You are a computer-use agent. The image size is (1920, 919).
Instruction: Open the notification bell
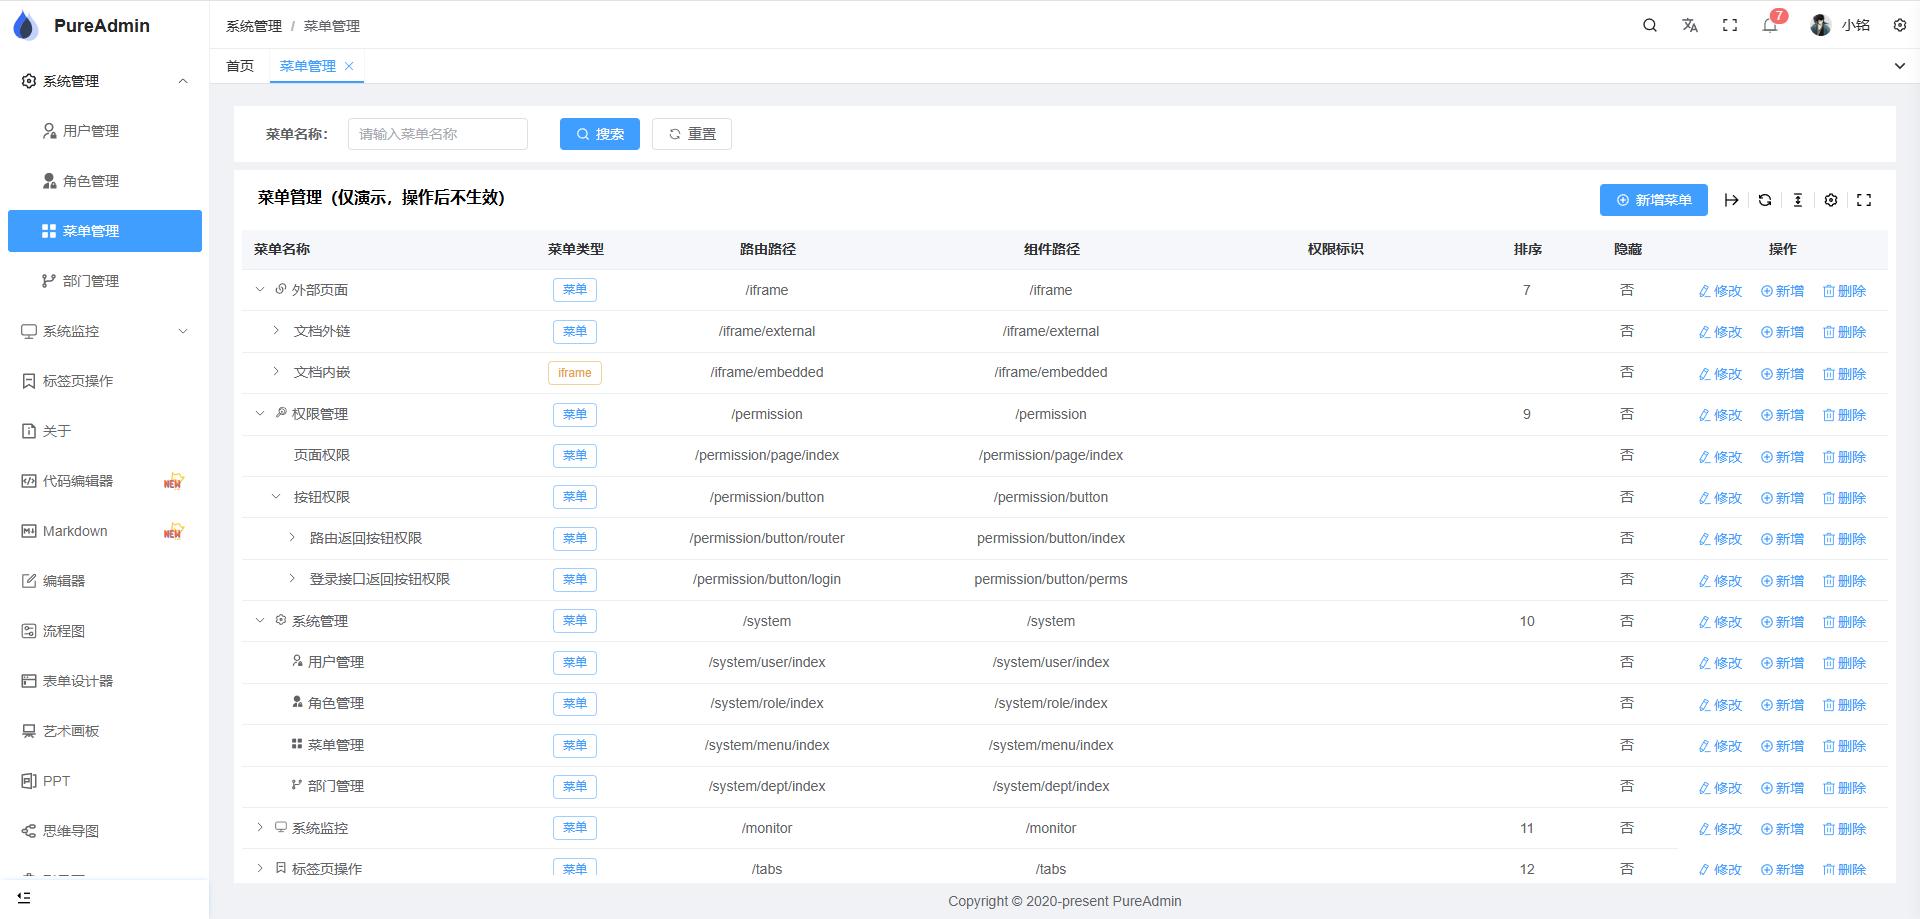1770,25
